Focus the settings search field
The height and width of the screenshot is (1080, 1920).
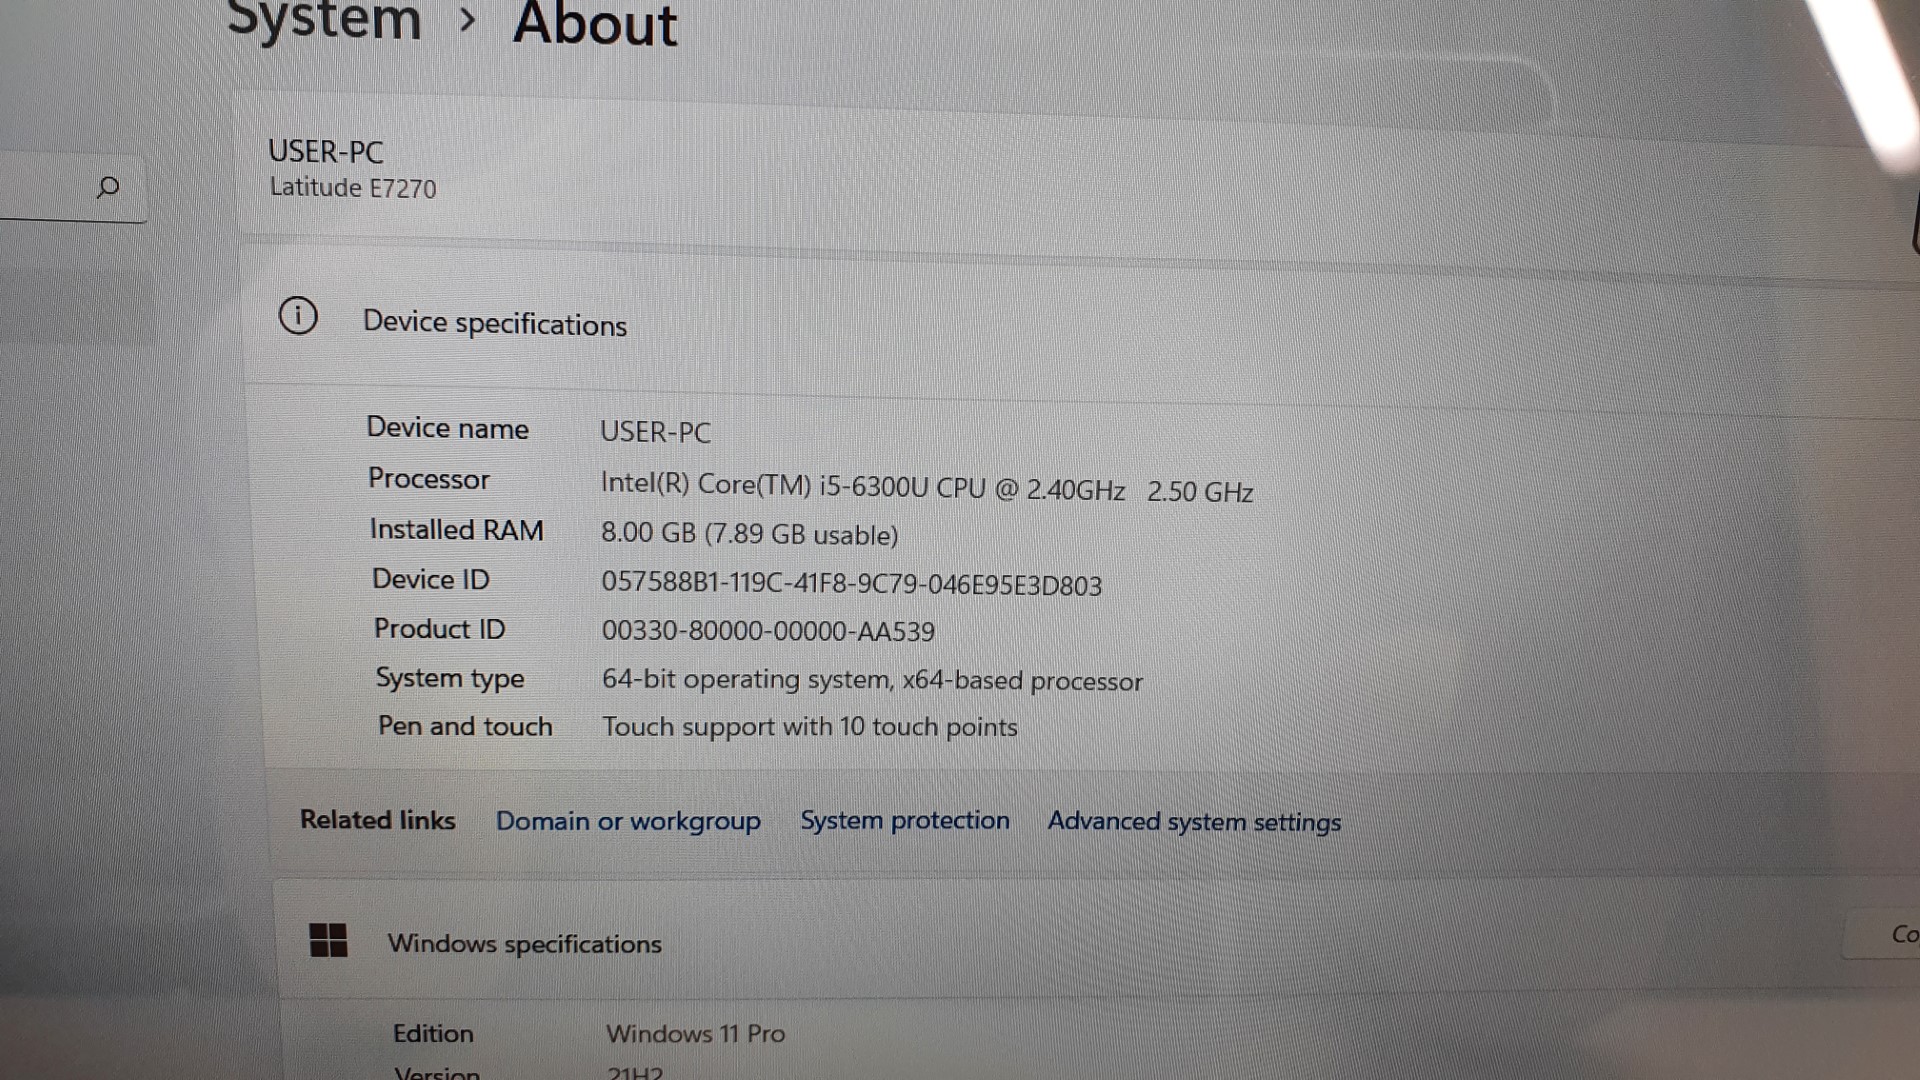pos(72,187)
